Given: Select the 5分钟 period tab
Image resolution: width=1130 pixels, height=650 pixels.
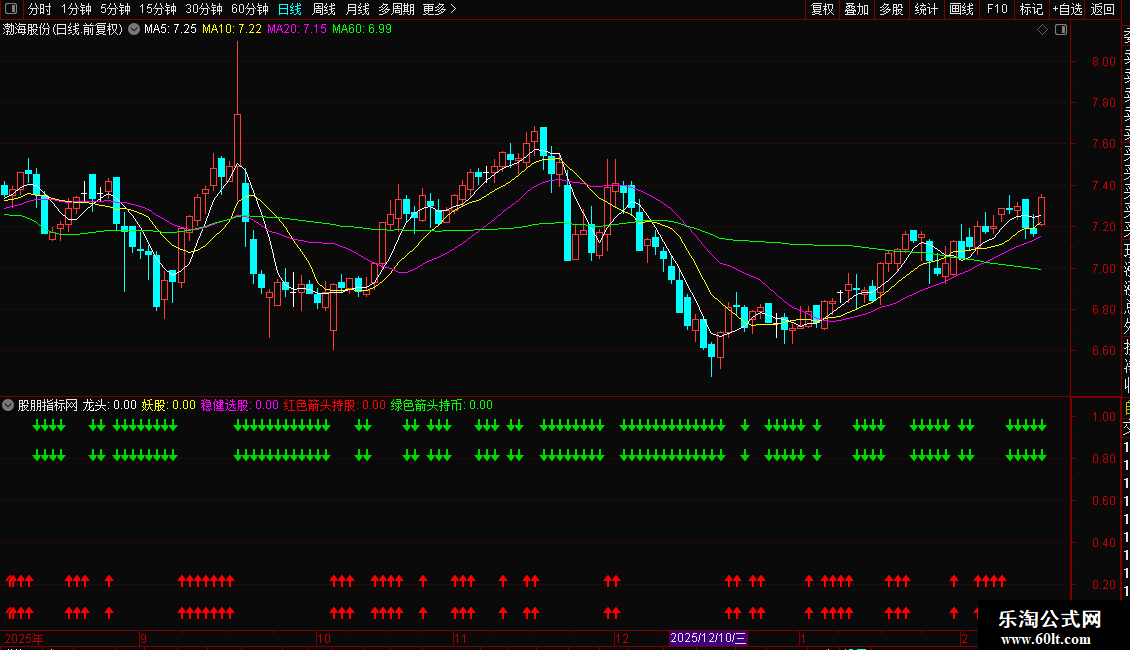Looking at the screenshot, I should click(x=115, y=9).
